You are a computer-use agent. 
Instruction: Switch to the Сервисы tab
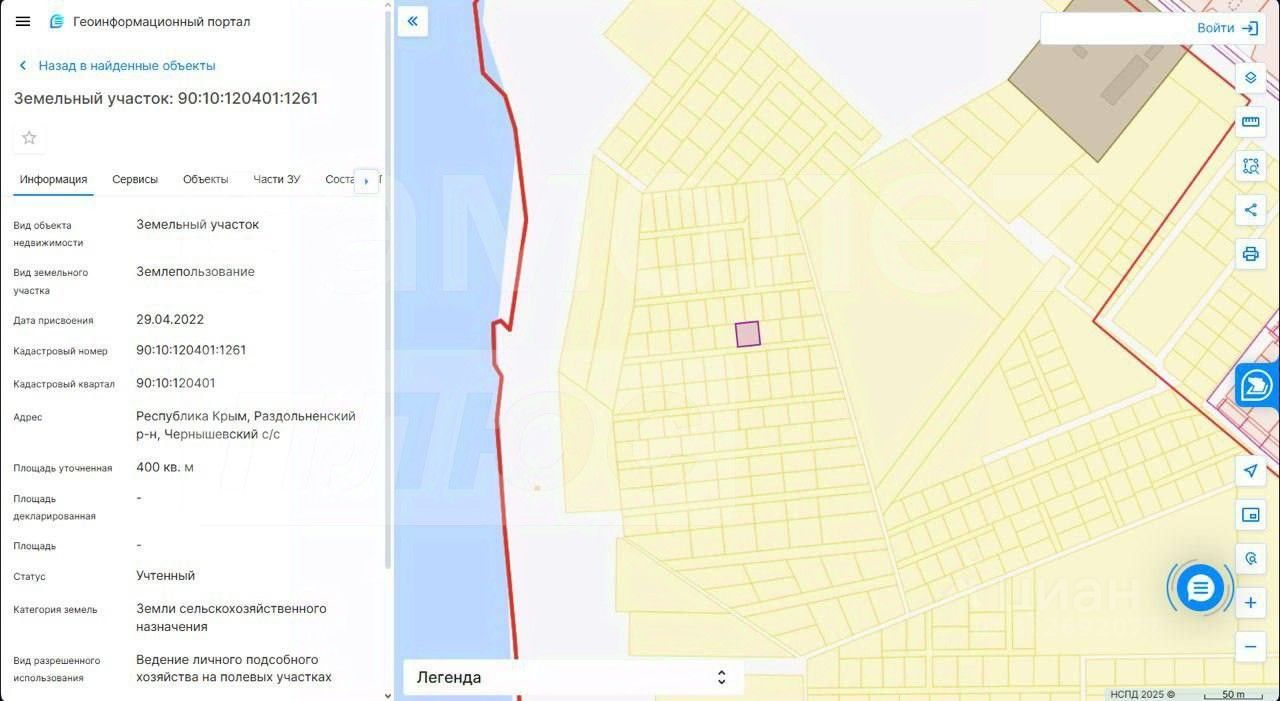(x=135, y=179)
